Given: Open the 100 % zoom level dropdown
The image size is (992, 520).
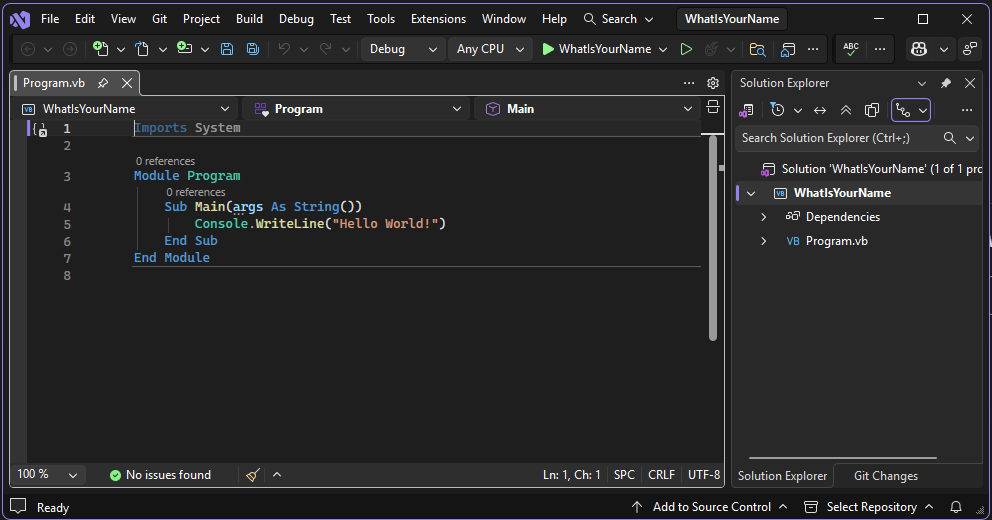Looking at the screenshot, I should 46,475.
